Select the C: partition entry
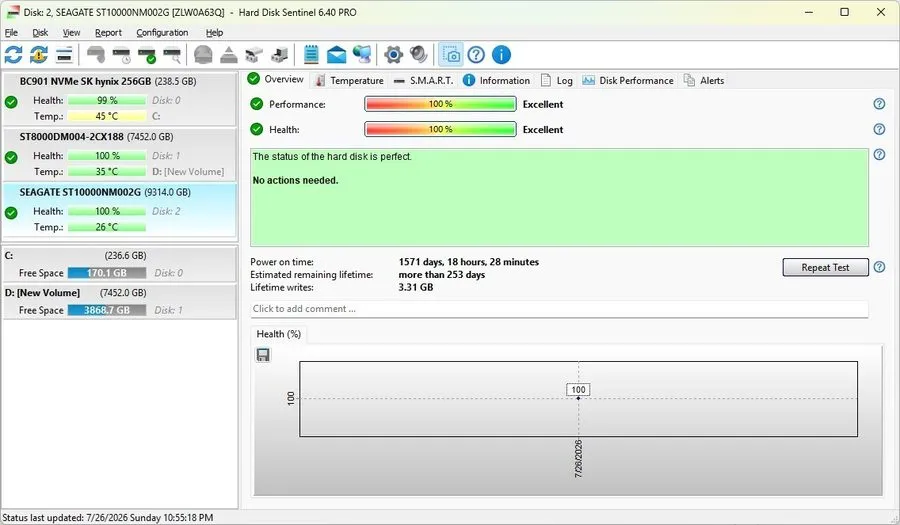The width and height of the screenshot is (900, 525). pos(119,264)
